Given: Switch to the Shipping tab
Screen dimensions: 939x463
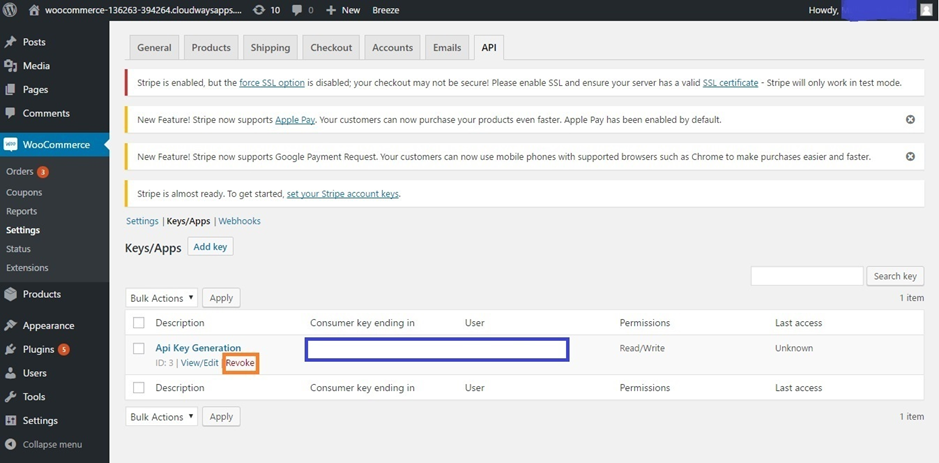Looking at the screenshot, I should click(270, 47).
